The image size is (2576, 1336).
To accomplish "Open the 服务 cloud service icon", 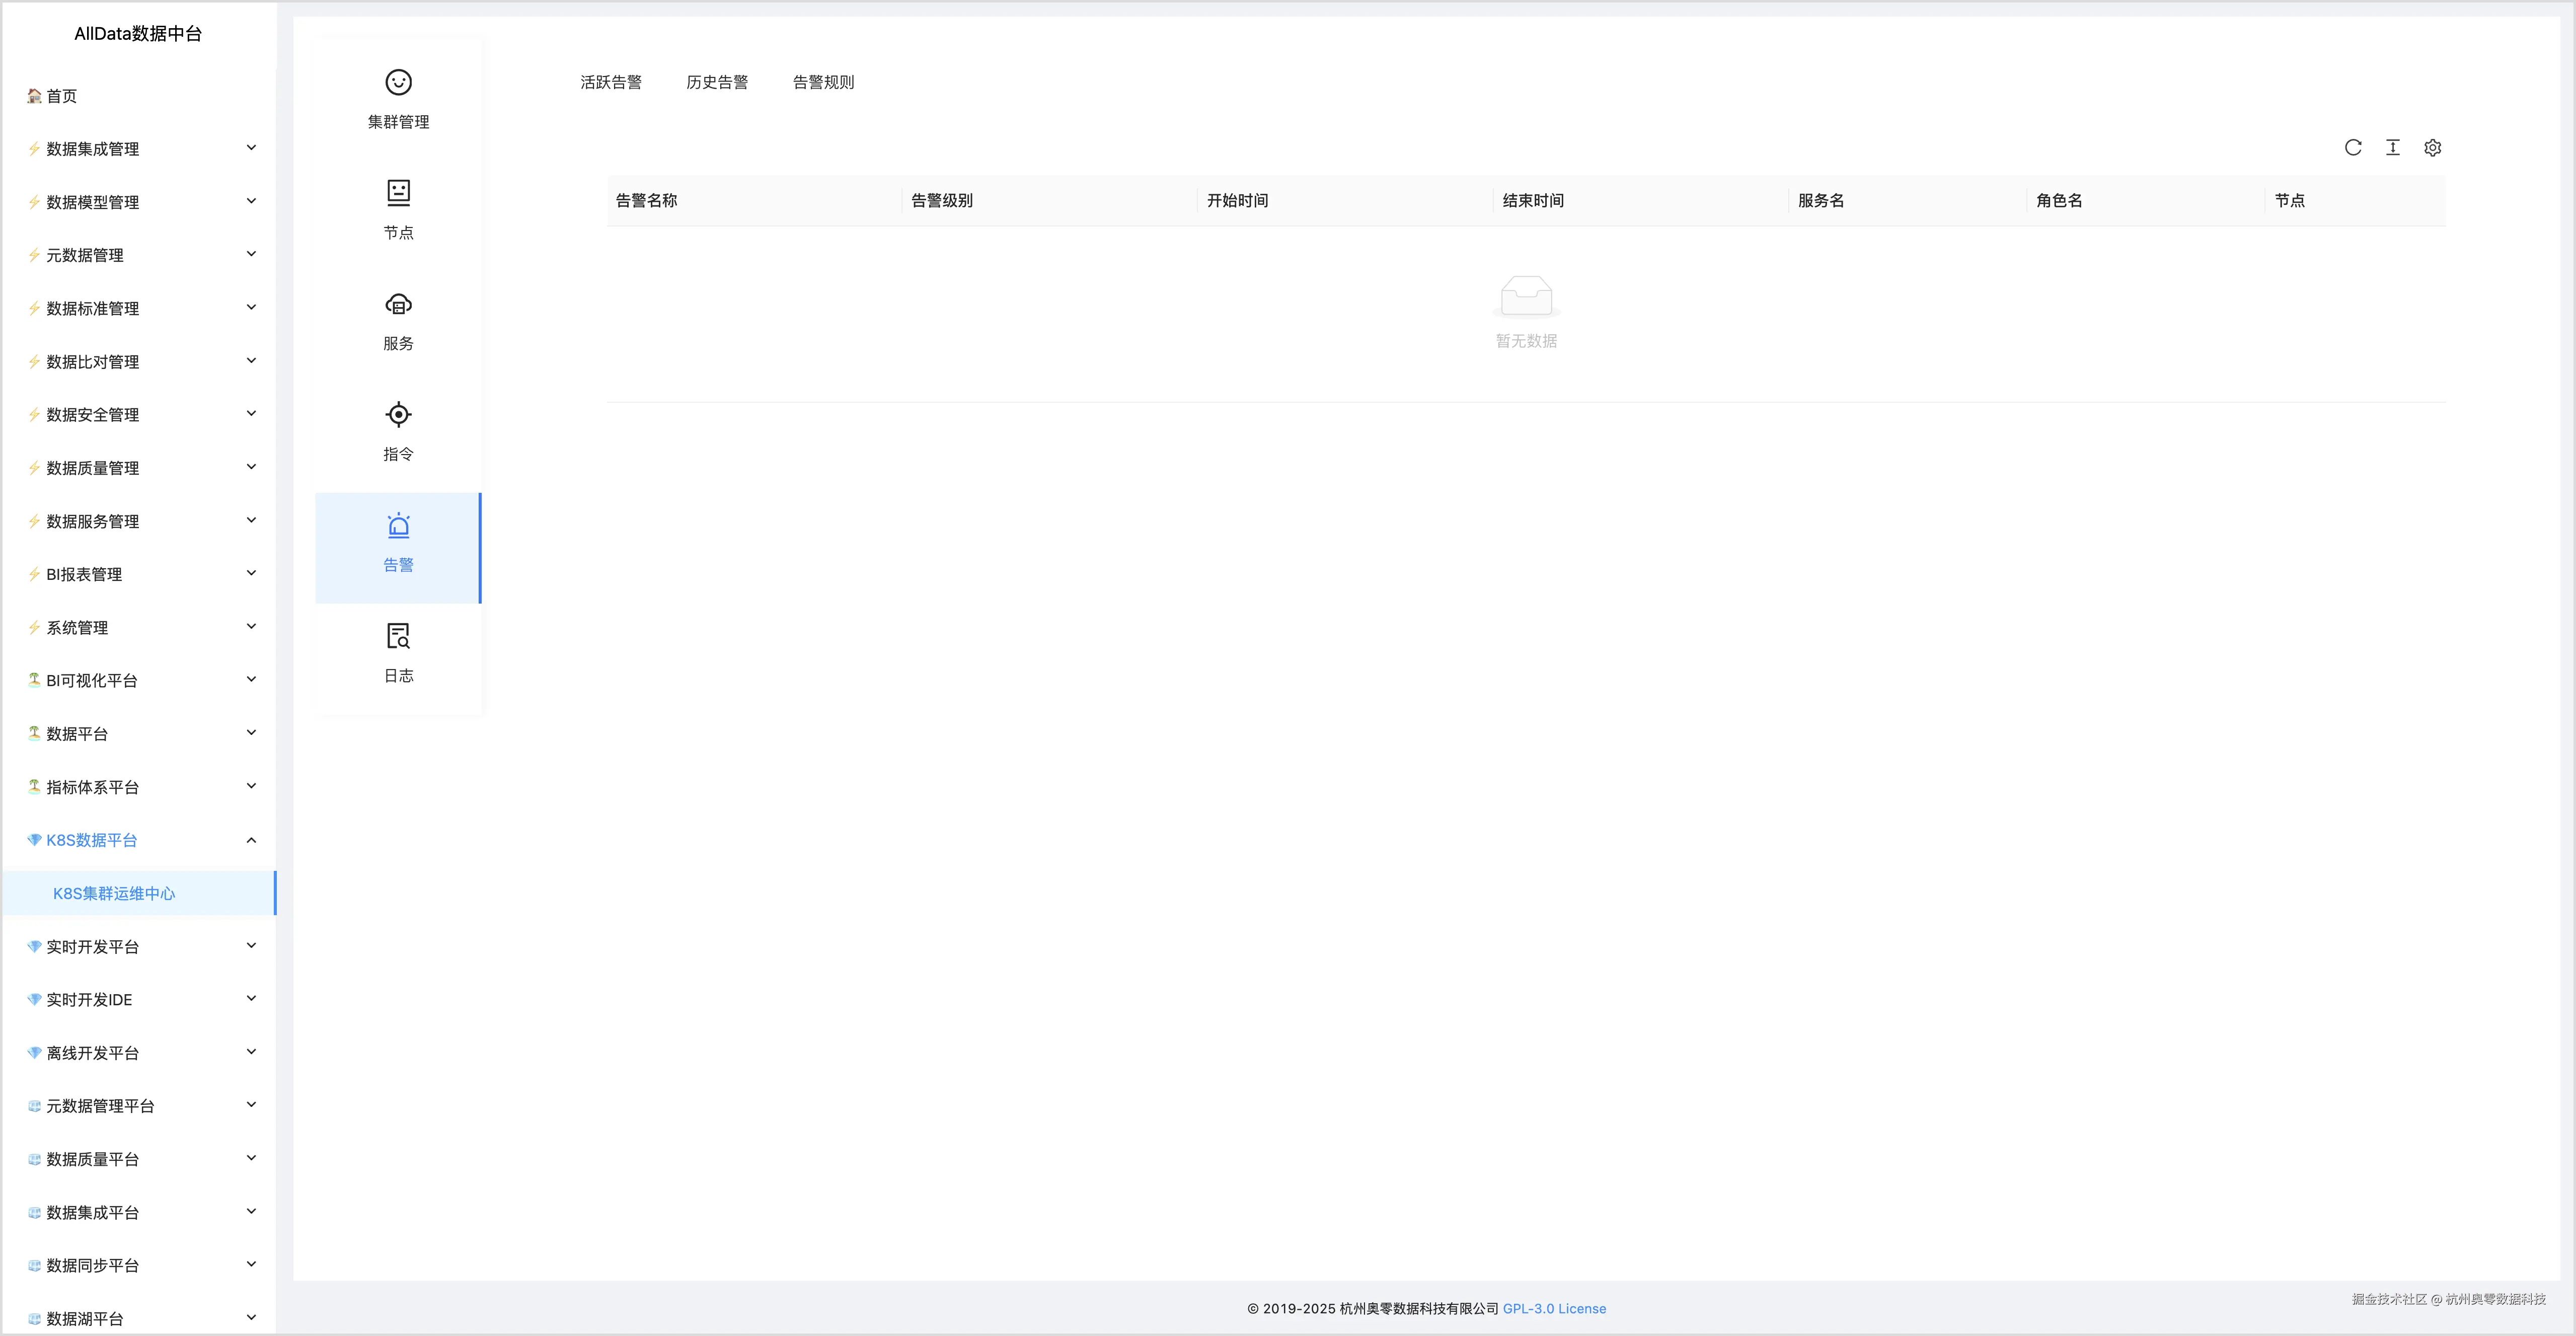I will coord(398,304).
